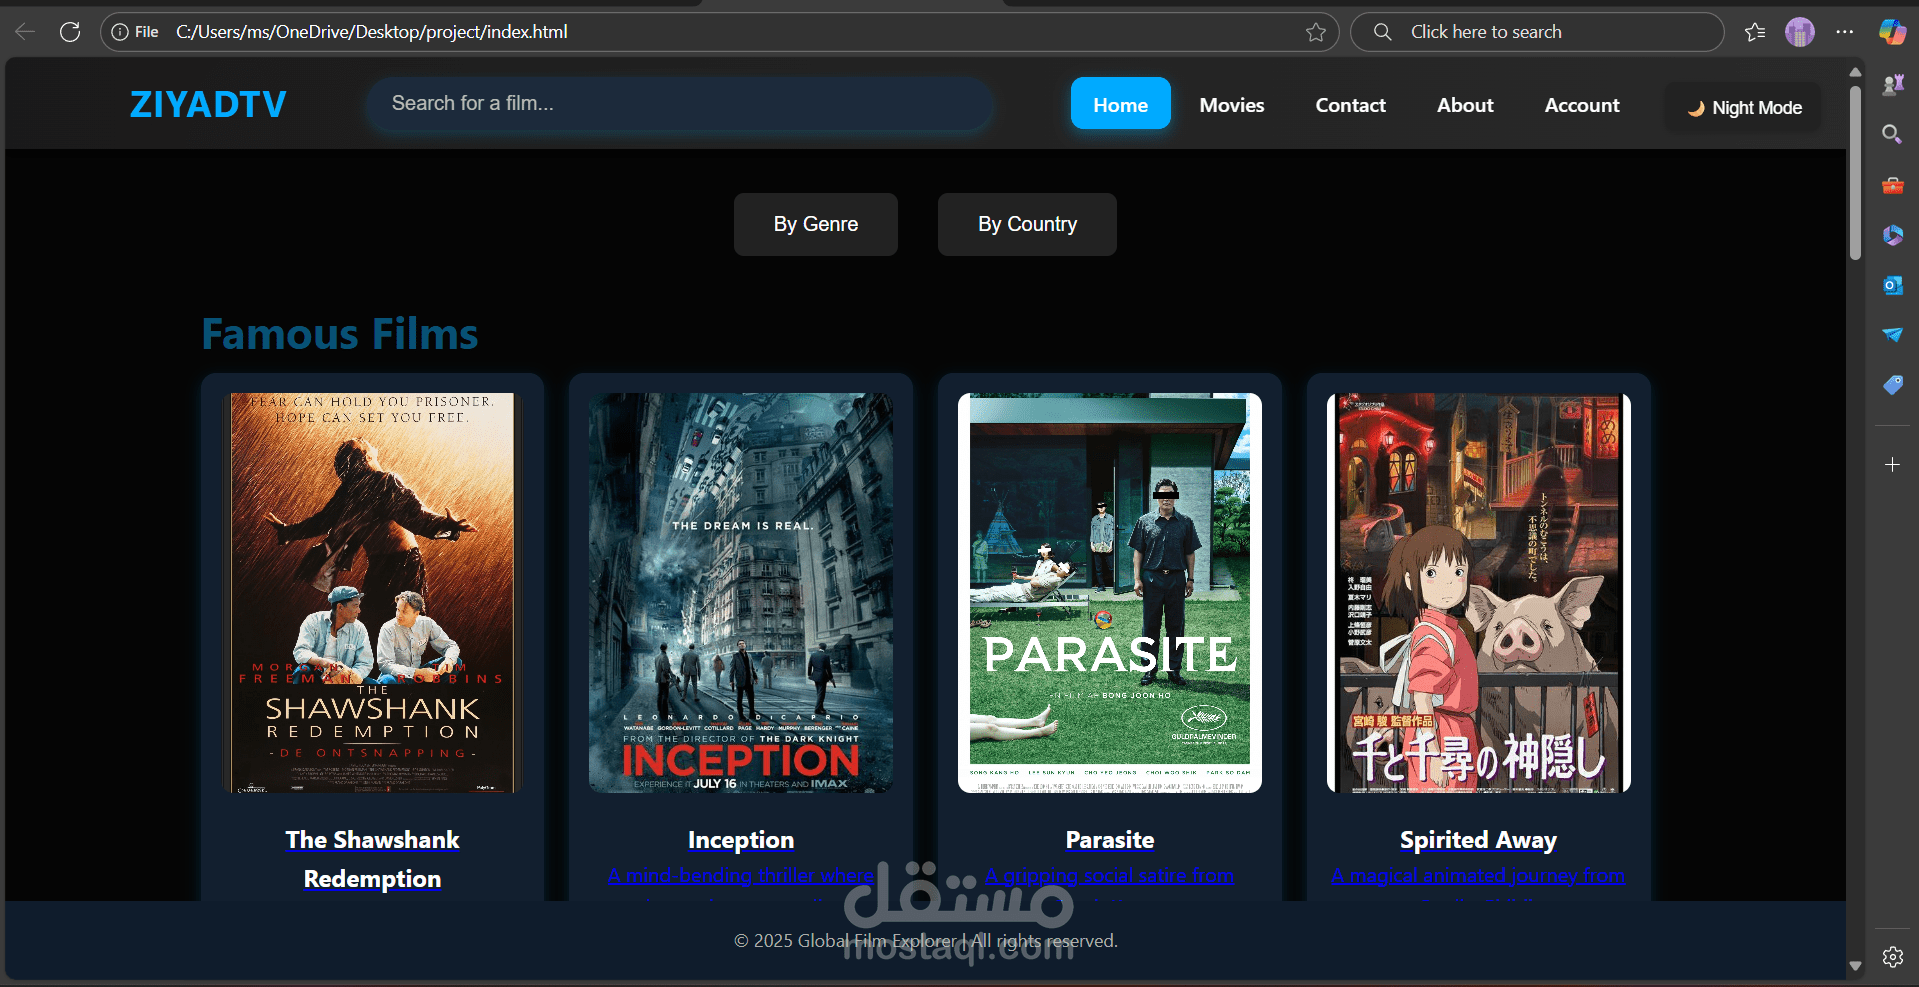Viewport: 1919px width, 987px height.
Task: Click the browser back arrow
Action: point(25,32)
